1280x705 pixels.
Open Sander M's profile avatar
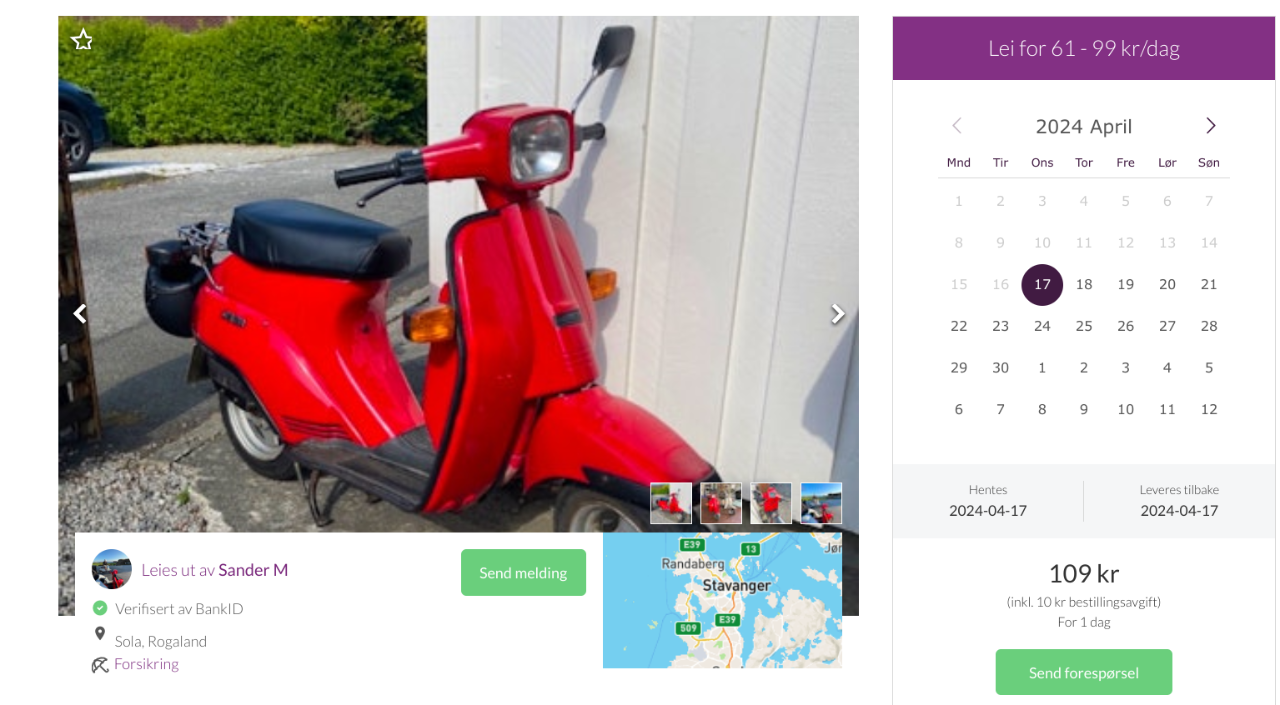click(x=112, y=569)
